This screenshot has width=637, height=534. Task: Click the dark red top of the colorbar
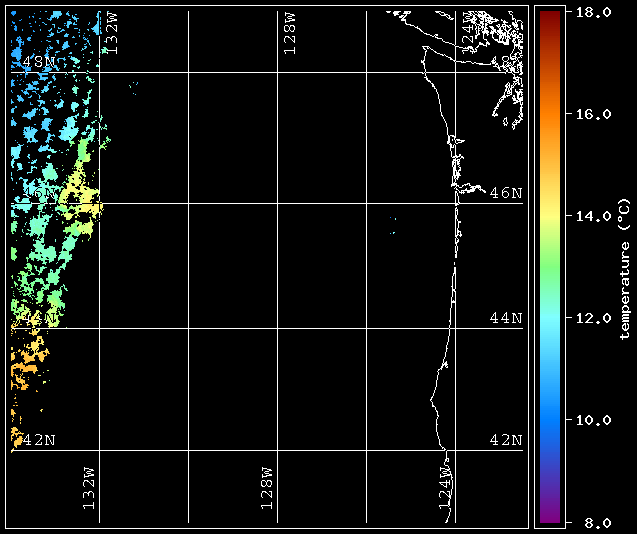548,15
